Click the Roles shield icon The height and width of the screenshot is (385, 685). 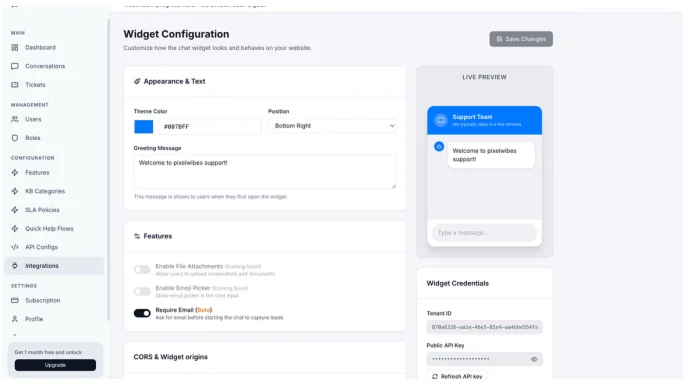click(15, 138)
